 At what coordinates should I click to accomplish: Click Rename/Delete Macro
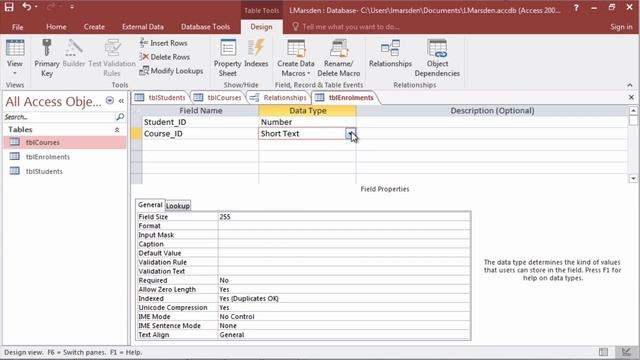click(339, 58)
